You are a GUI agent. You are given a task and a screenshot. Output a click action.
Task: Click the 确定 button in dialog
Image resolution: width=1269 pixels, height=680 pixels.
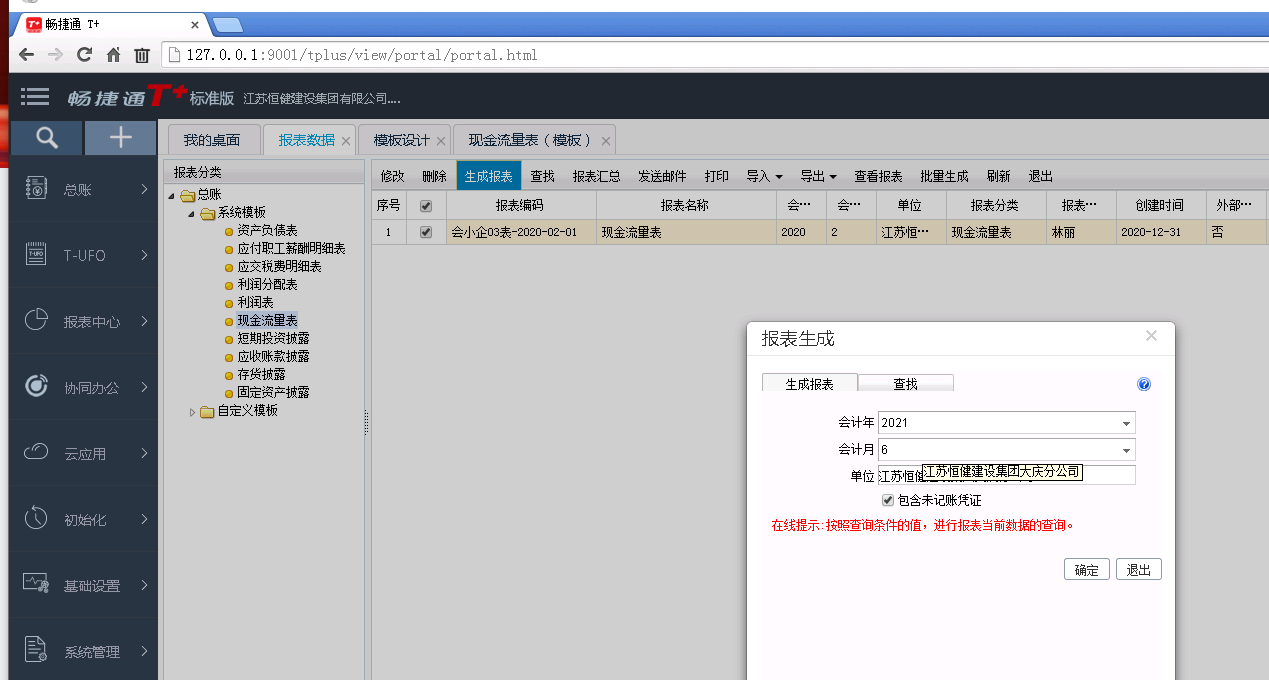tap(1086, 570)
